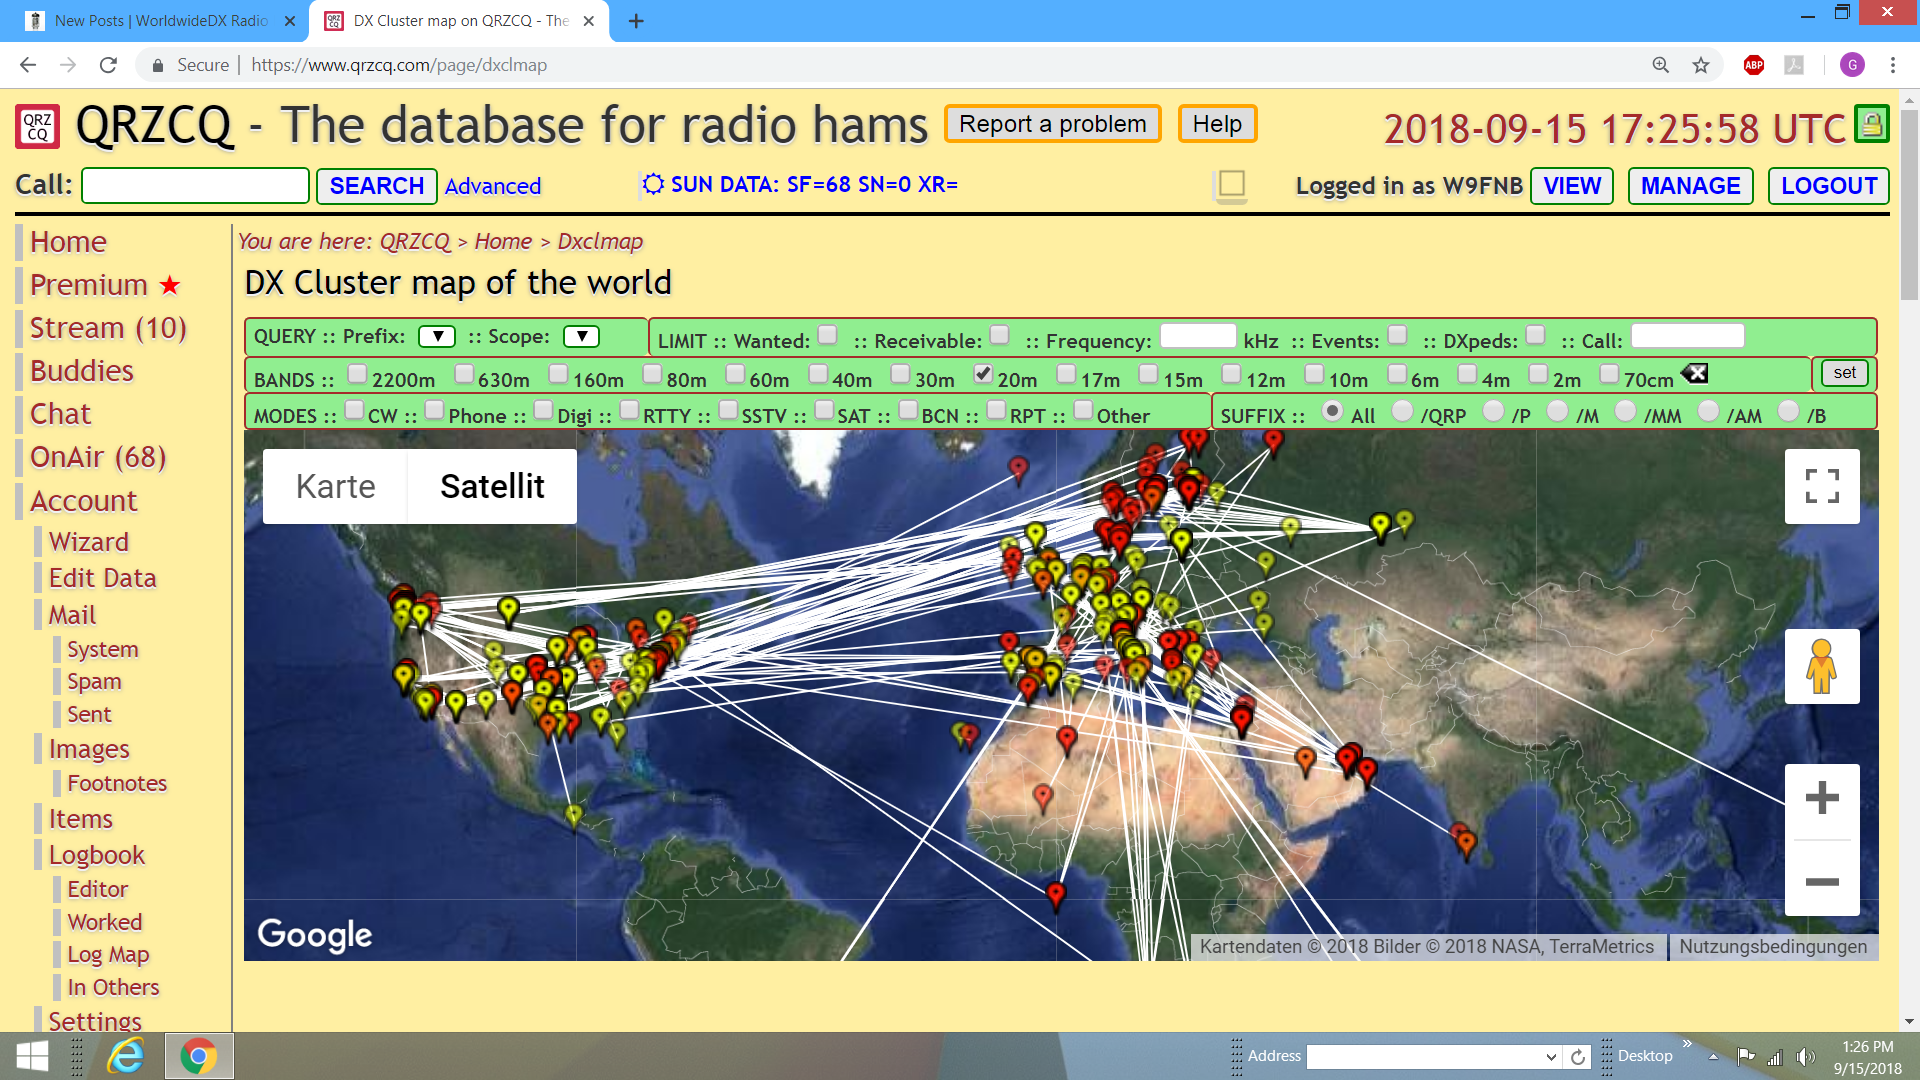Bookmark page with the star icon
Image resolution: width=1920 pixels, height=1080 pixels.
coord(1701,65)
